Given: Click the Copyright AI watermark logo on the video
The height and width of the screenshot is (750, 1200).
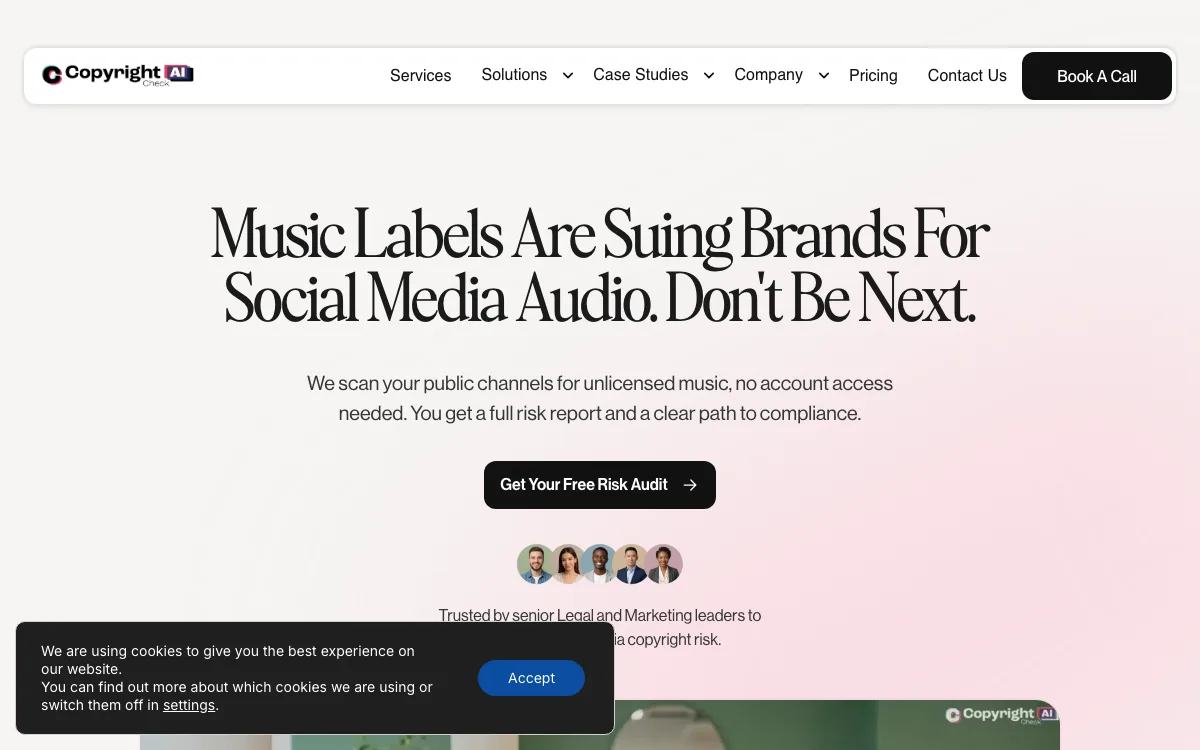Looking at the screenshot, I should point(1001,715).
